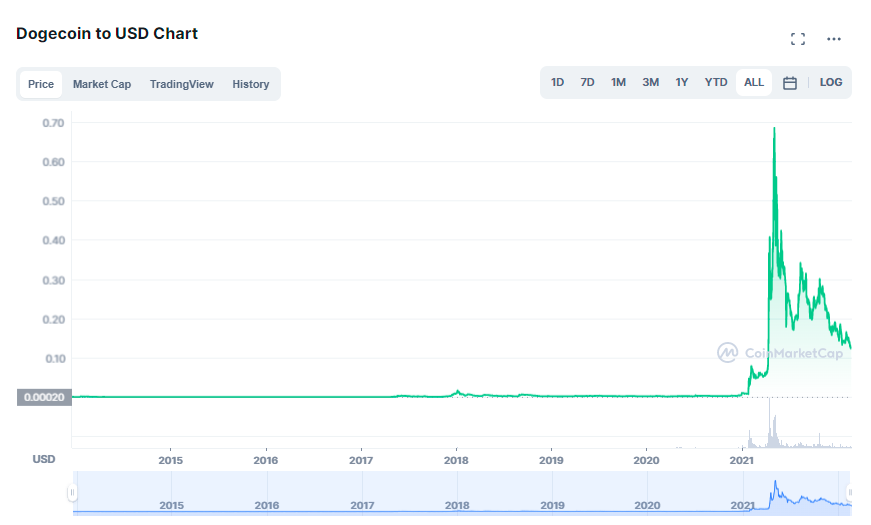
Task: Click the 2015 label on the x-axis
Action: coord(171,460)
